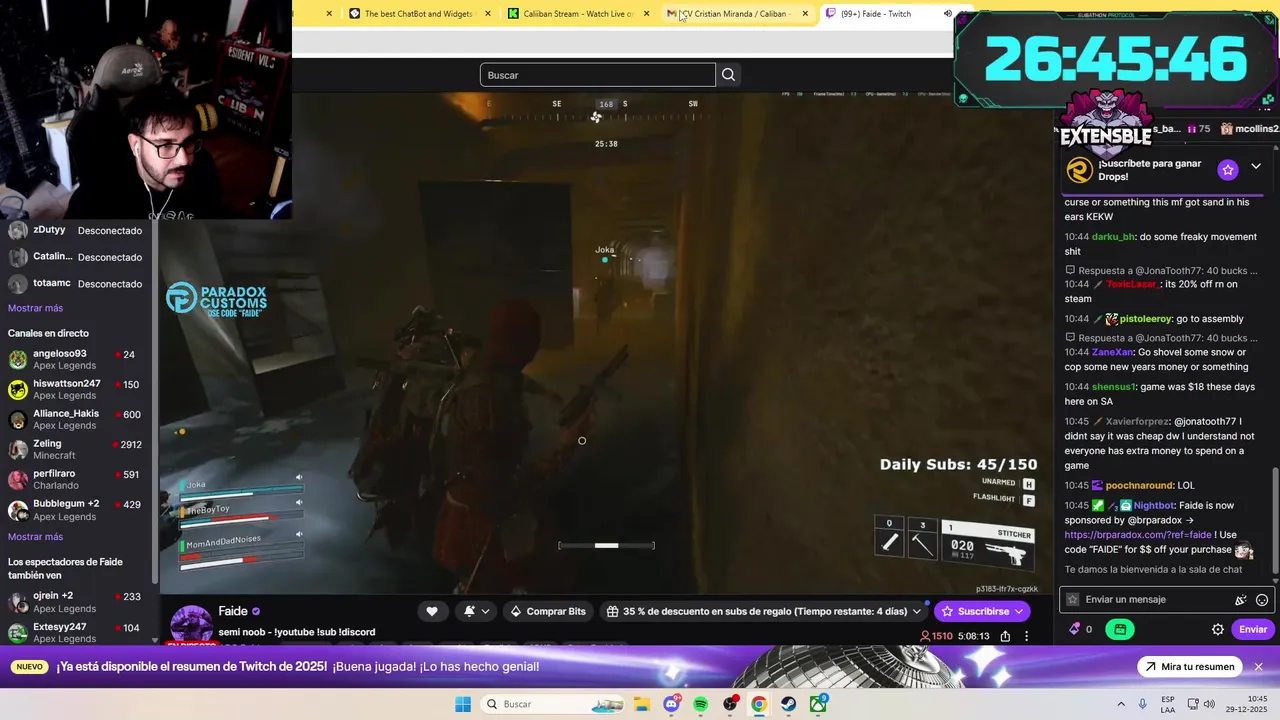The width and height of the screenshot is (1280, 720).
Task: Focus the Twitch Buscar search field
Action: click(598, 75)
